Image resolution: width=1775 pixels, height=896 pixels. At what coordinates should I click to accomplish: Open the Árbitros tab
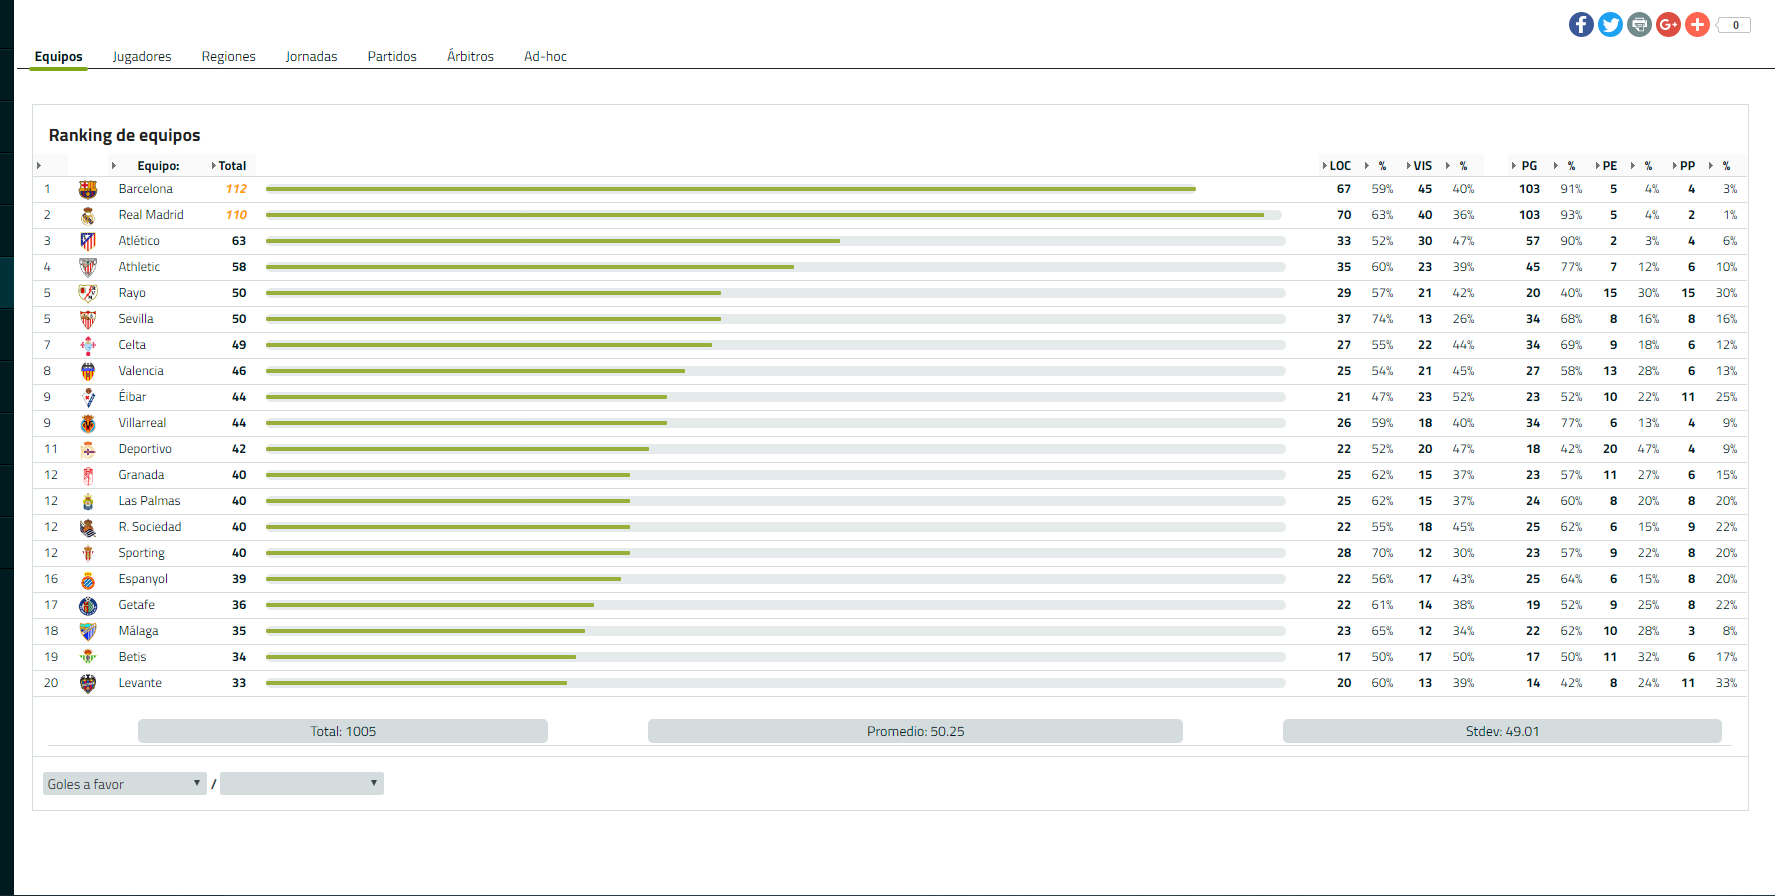pyautogui.click(x=470, y=57)
